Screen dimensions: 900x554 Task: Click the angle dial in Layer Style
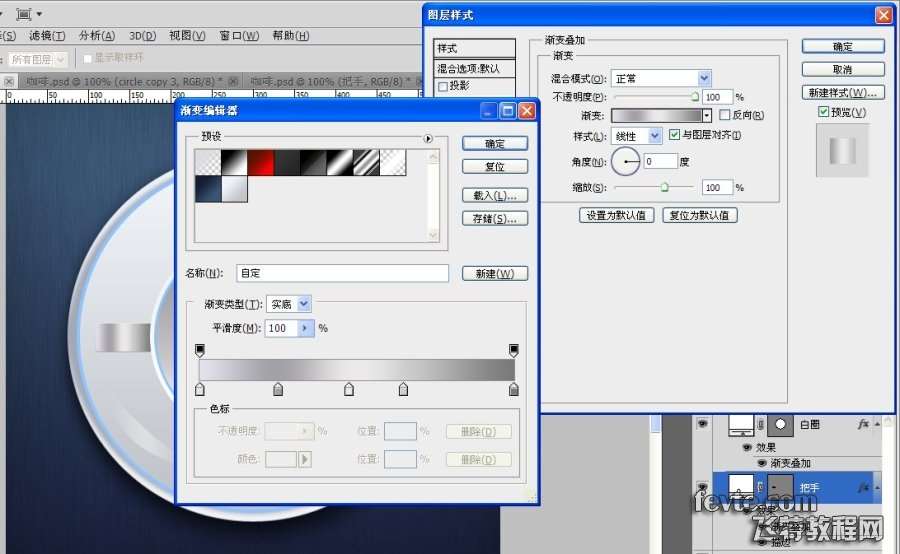[626, 161]
